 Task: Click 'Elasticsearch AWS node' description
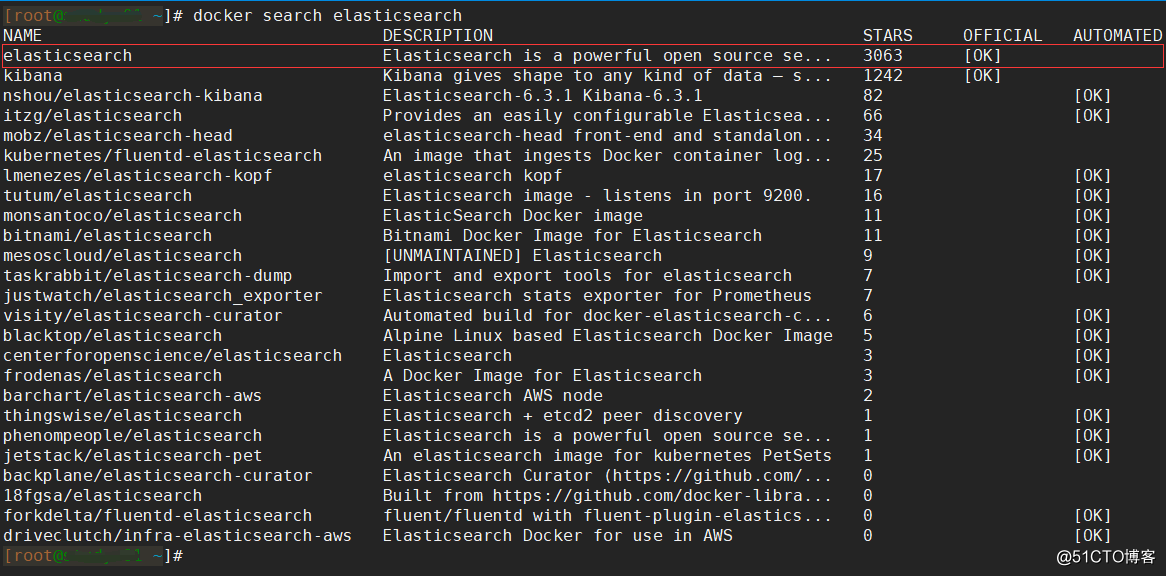[x=493, y=396]
